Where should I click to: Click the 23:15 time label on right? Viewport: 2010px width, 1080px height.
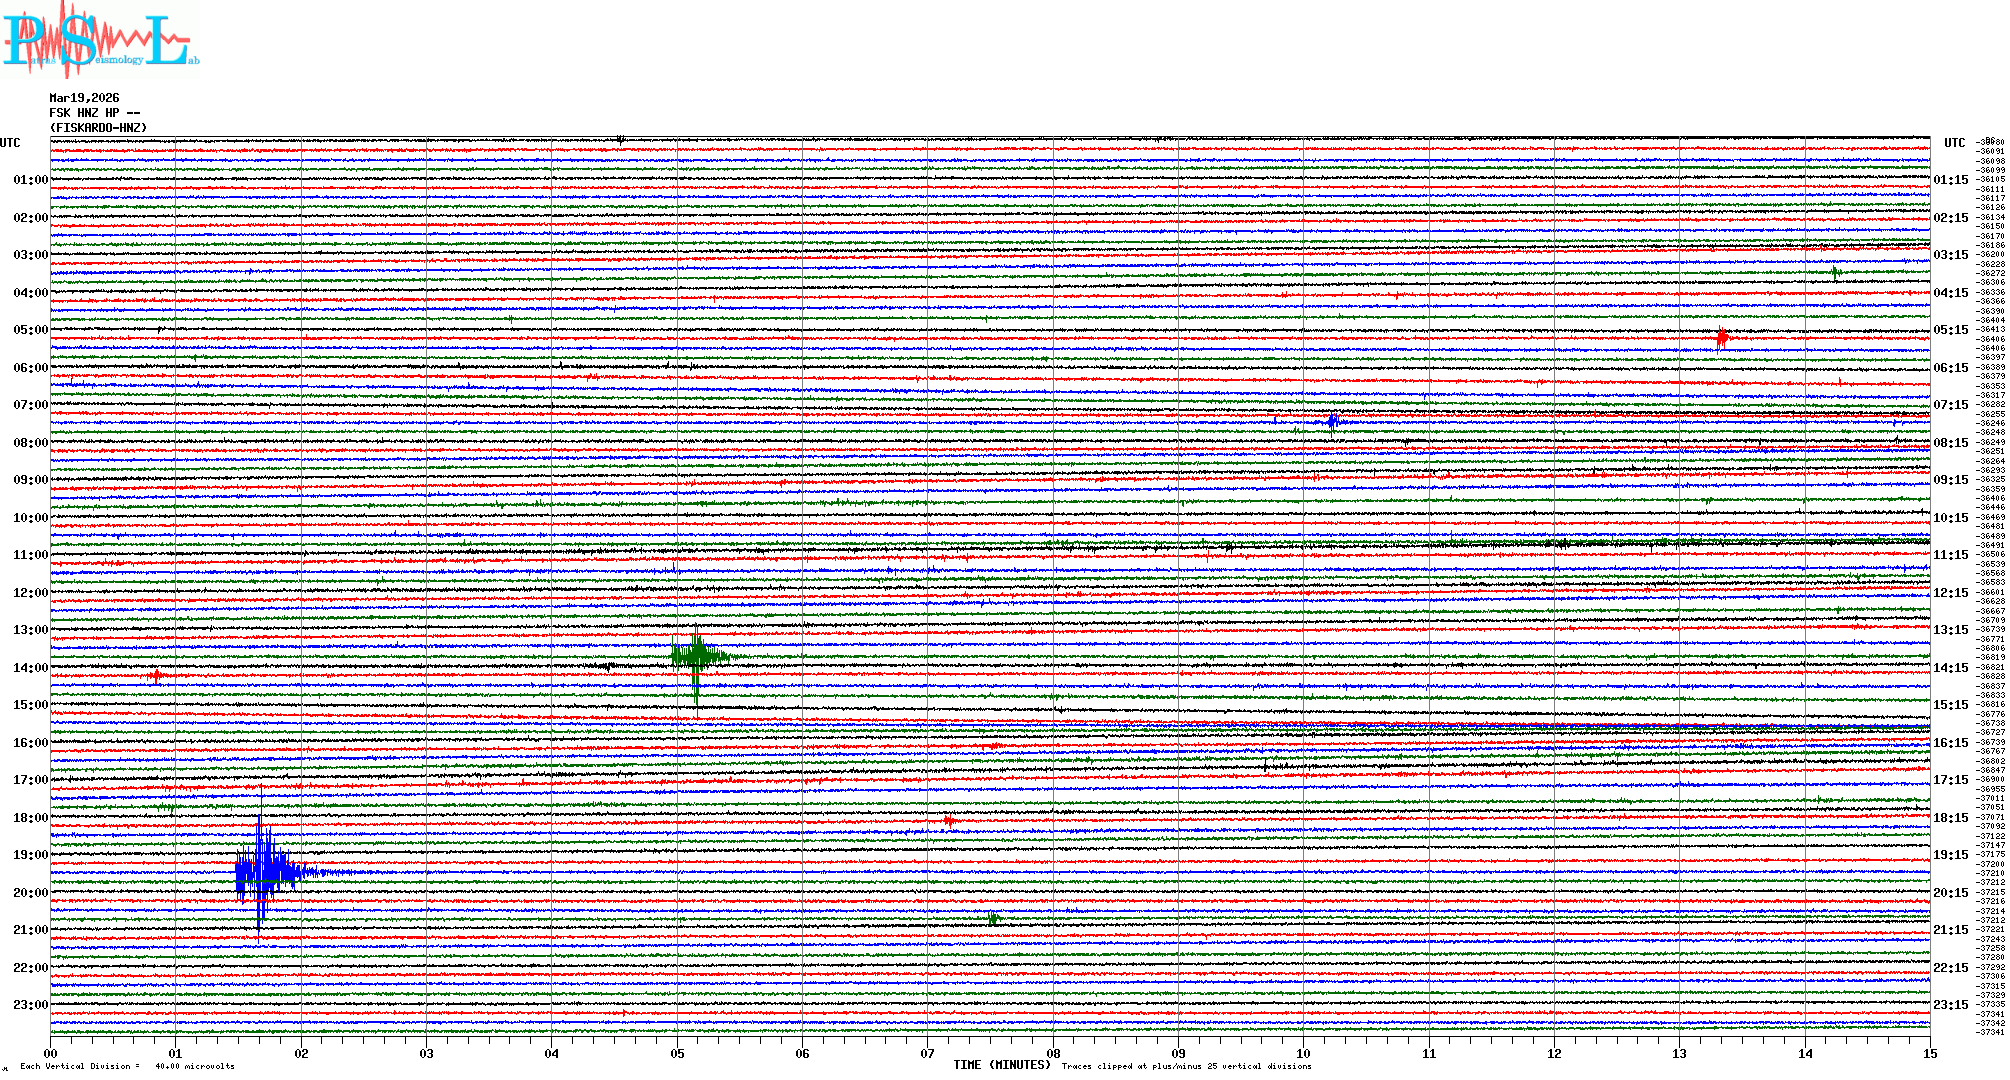coord(1950,1005)
